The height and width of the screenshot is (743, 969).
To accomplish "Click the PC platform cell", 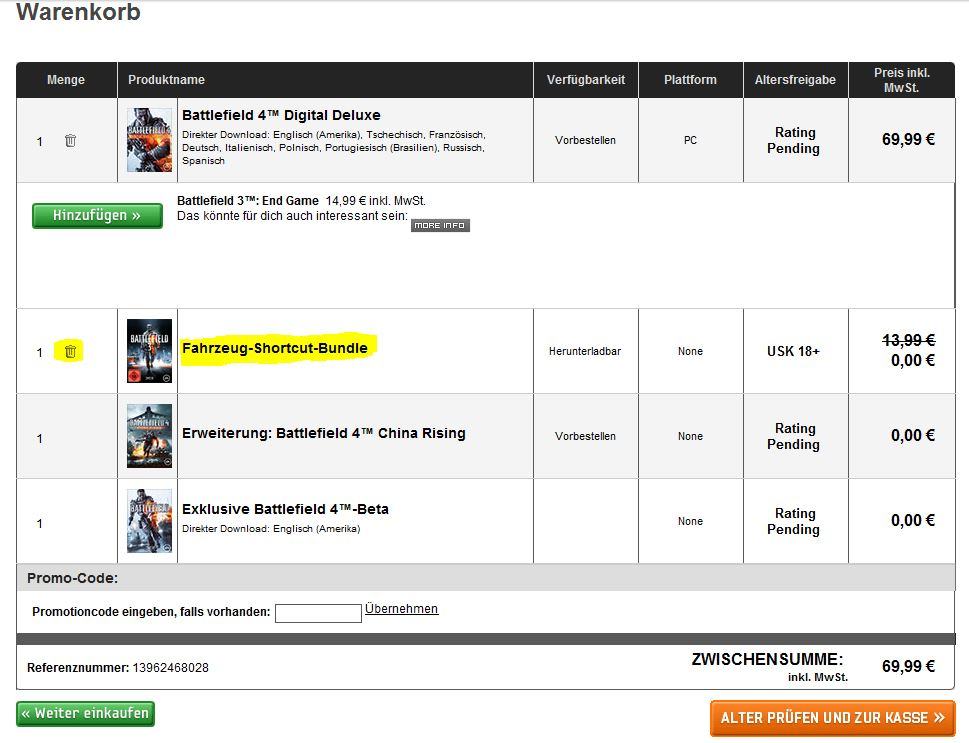I will tap(690, 140).
